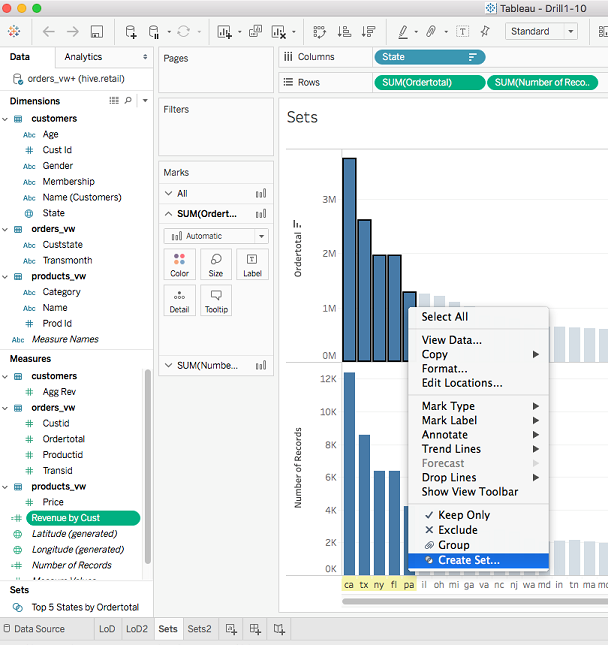
Task: Click the New Worksheet tab icon
Action: (231, 629)
